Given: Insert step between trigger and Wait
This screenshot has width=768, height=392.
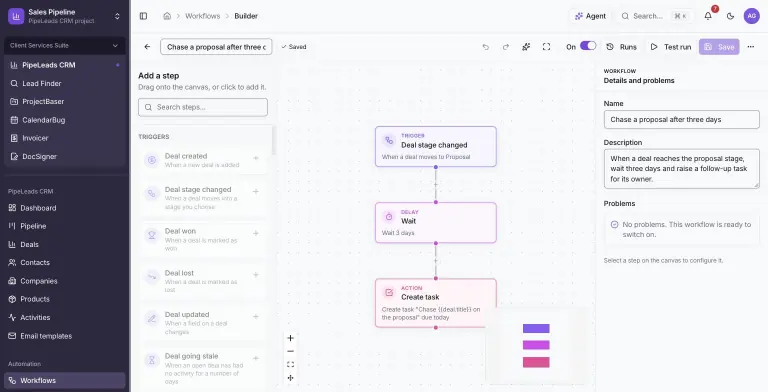Looking at the screenshot, I should tap(436, 185).
